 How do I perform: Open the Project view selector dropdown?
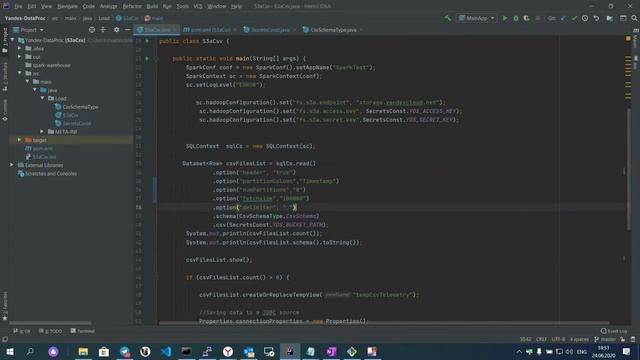coord(29,30)
